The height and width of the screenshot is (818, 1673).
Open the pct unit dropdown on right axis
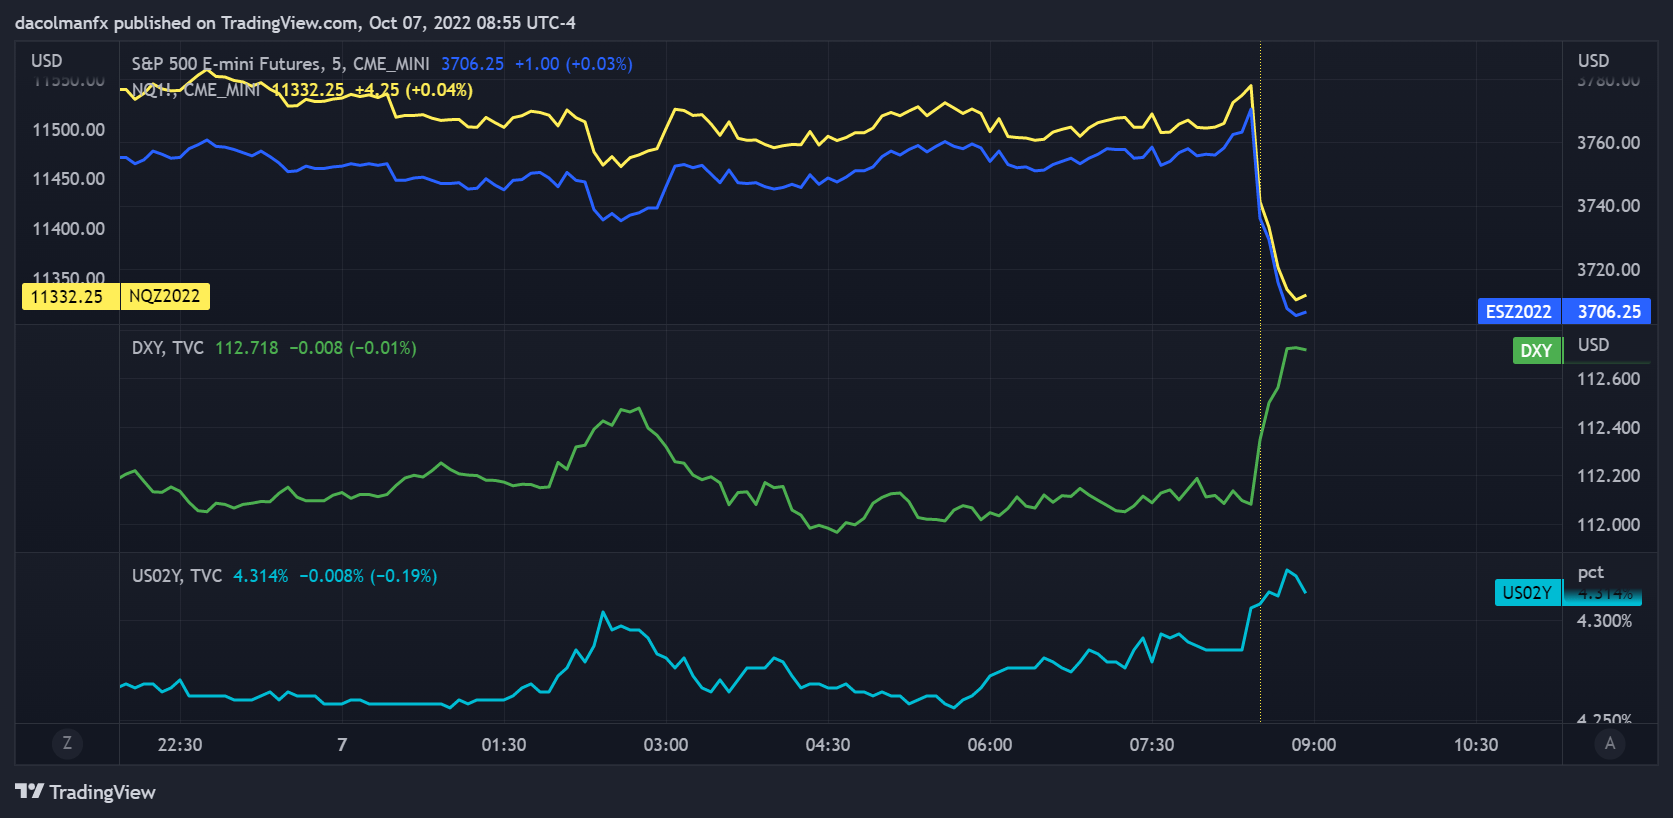[1590, 572]
